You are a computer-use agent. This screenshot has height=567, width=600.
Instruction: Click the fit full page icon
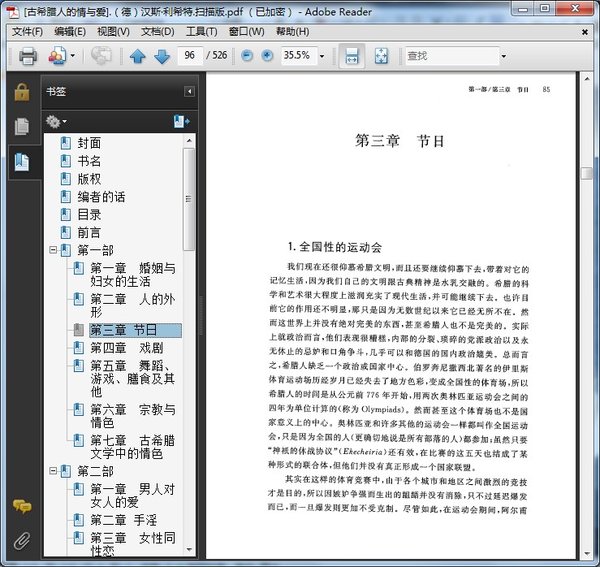tap(380, 56)
